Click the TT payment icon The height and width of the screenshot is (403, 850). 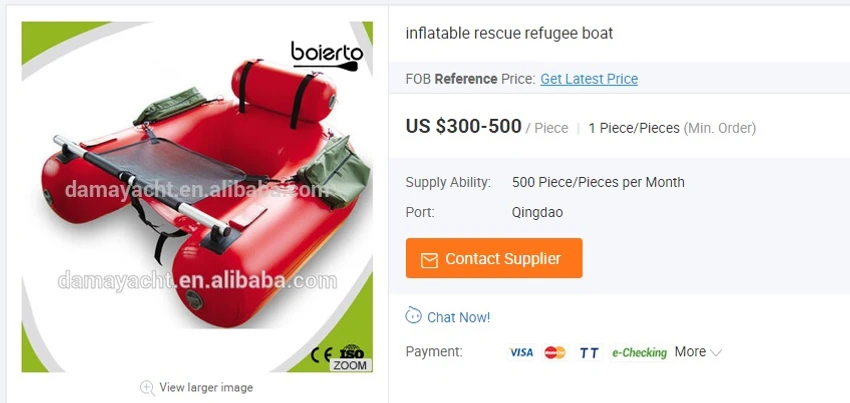589,352
